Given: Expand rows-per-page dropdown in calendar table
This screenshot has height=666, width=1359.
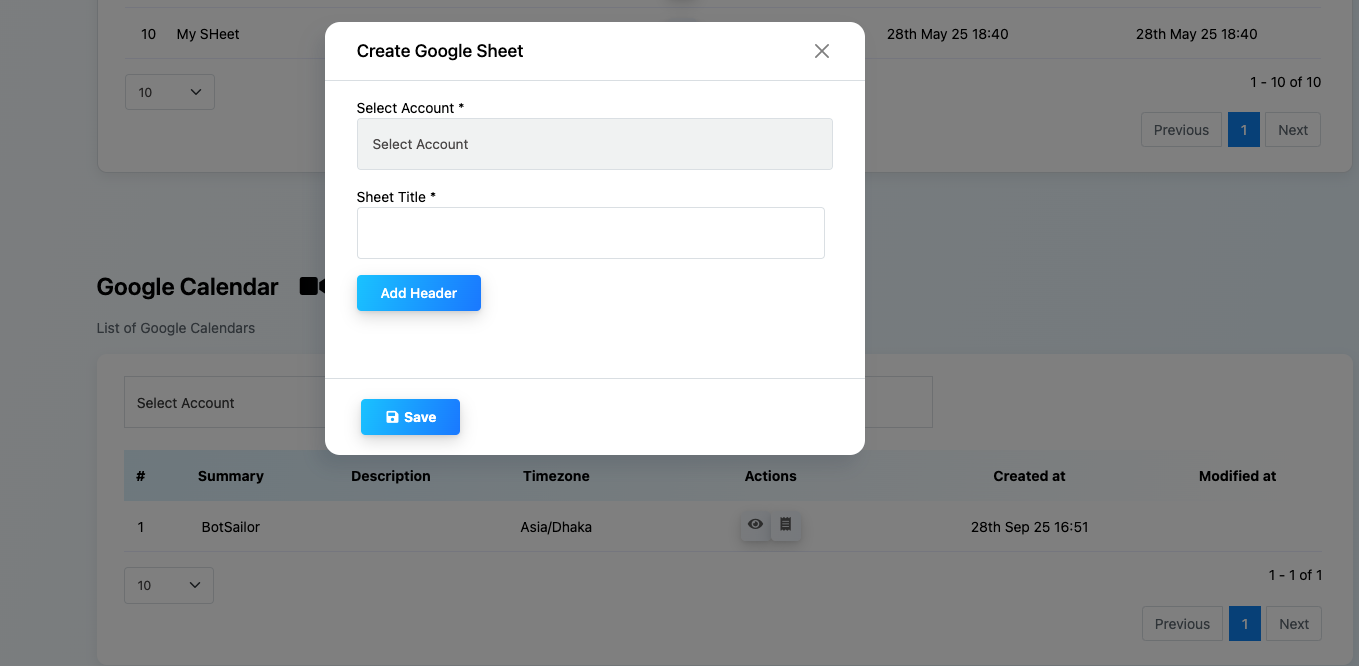Looking at the screenshot, I should (x=169, y=585).
